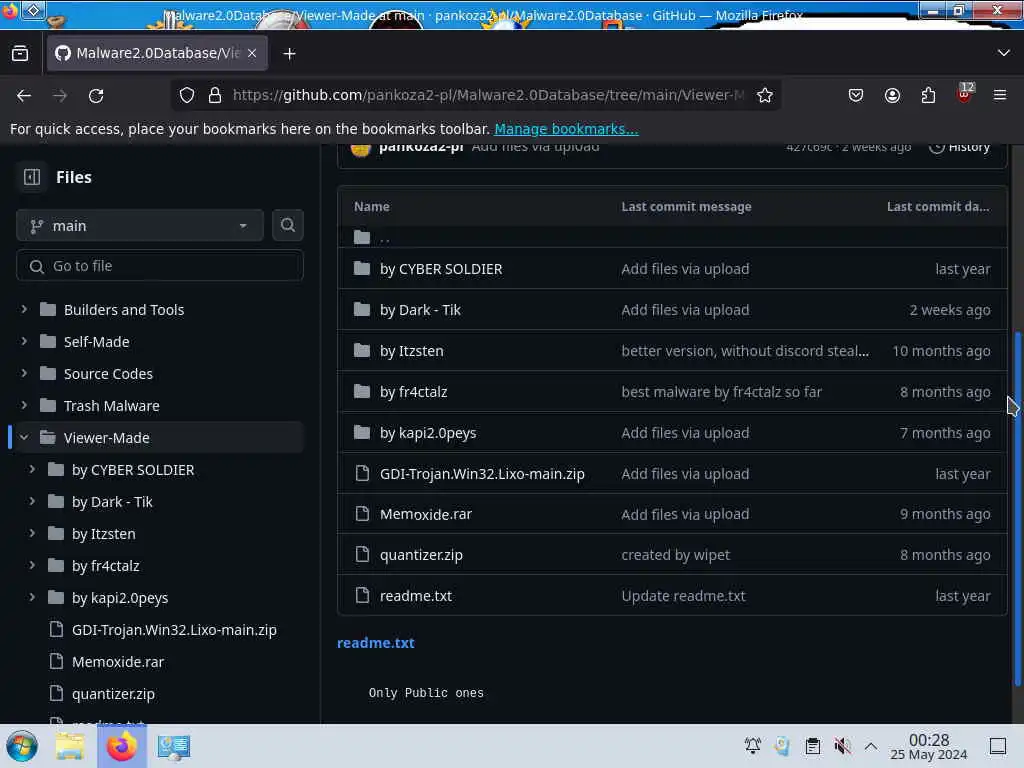
Task: Open by fr4ctalz folder in table
Action: (413, 392)
